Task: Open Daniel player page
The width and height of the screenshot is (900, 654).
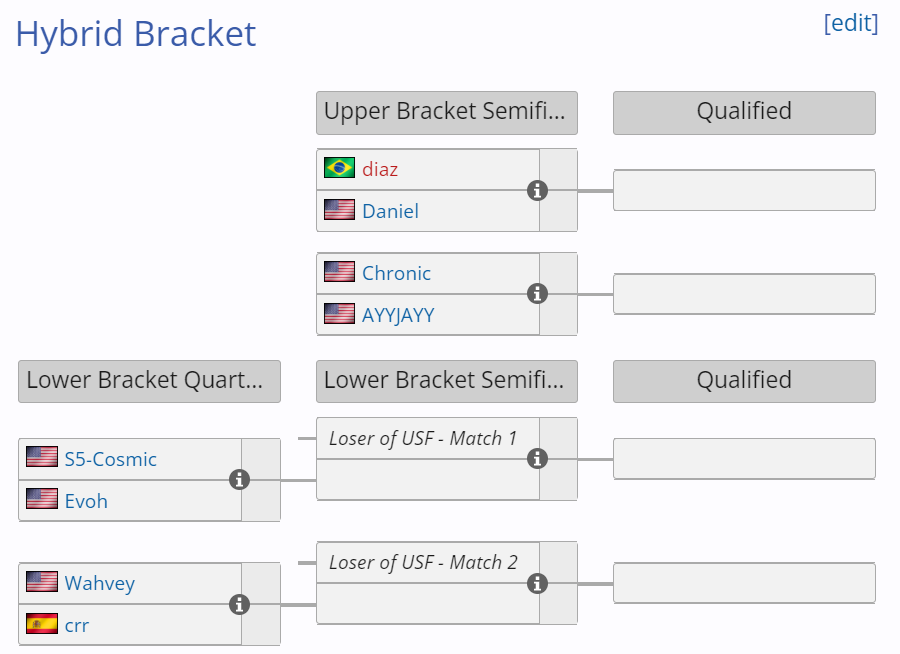Action: tap(390, 211)
